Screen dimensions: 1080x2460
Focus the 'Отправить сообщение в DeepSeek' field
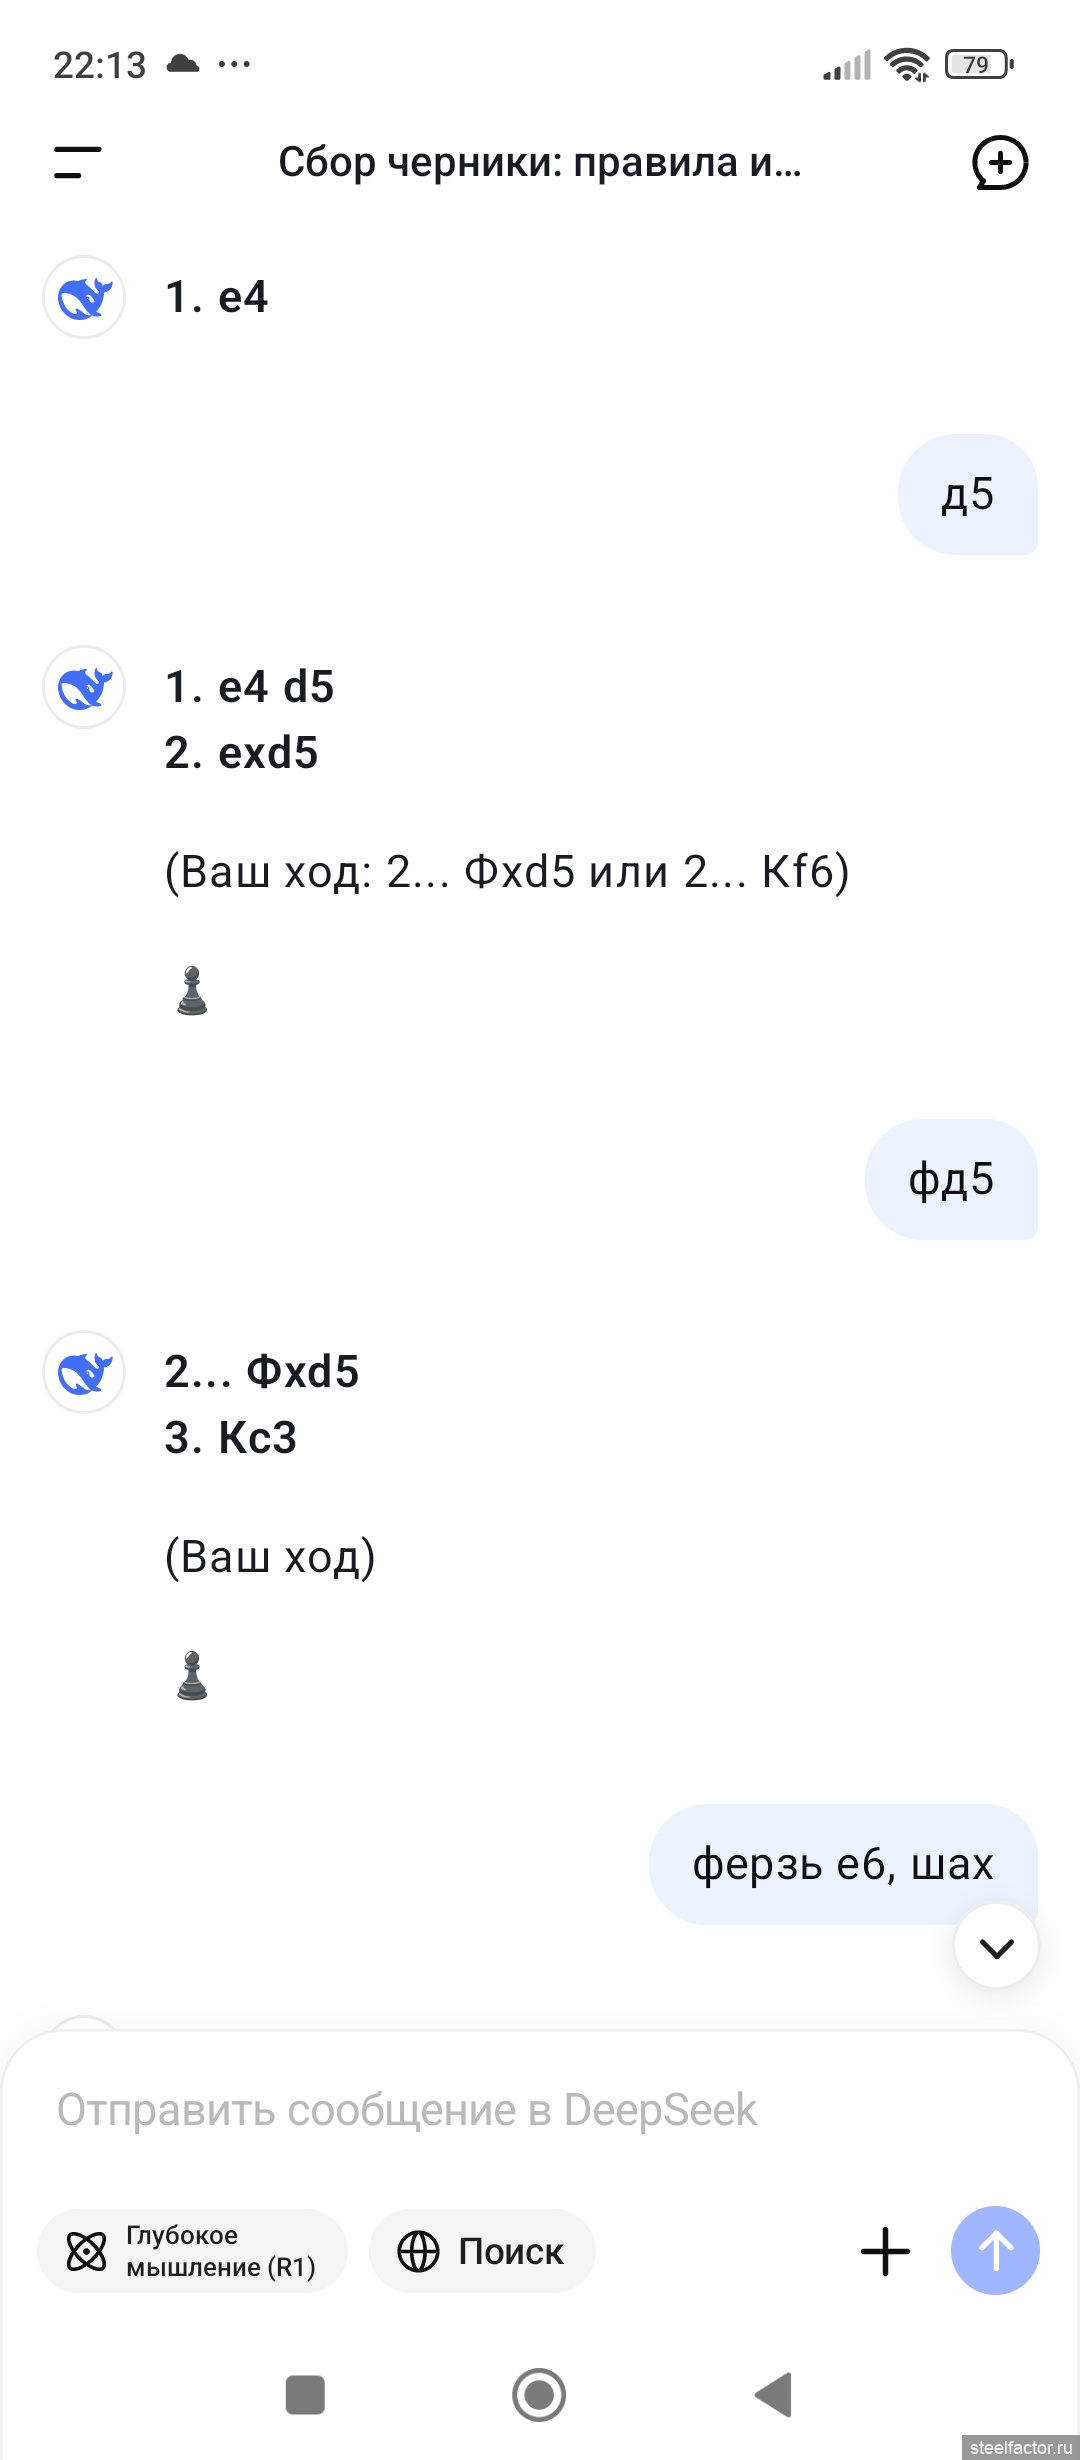(540, 2110)
